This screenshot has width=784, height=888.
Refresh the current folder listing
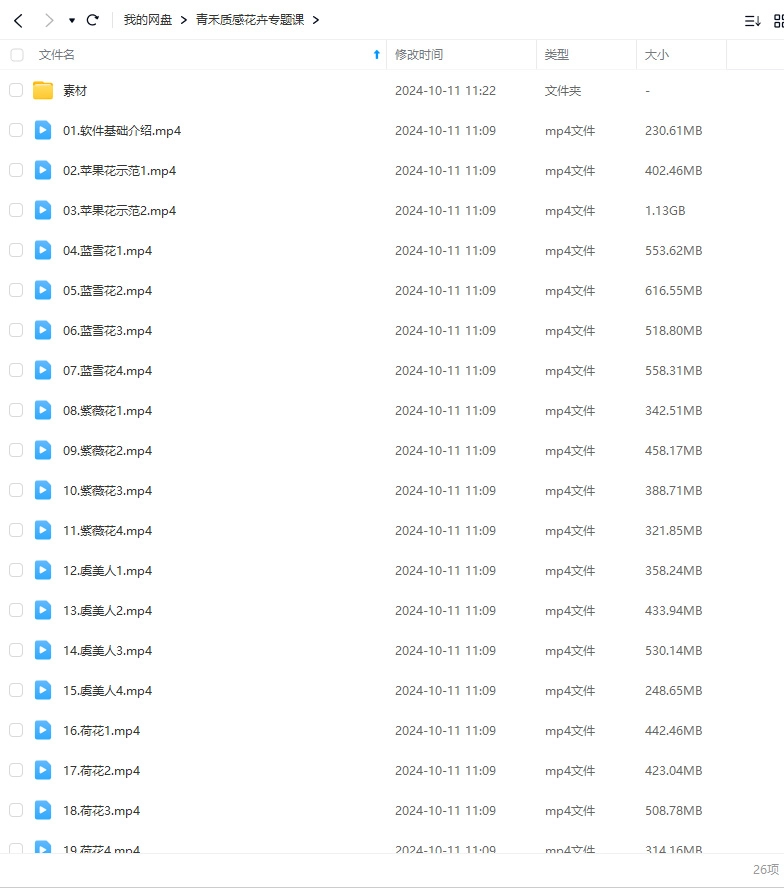[x=93, y=20]
